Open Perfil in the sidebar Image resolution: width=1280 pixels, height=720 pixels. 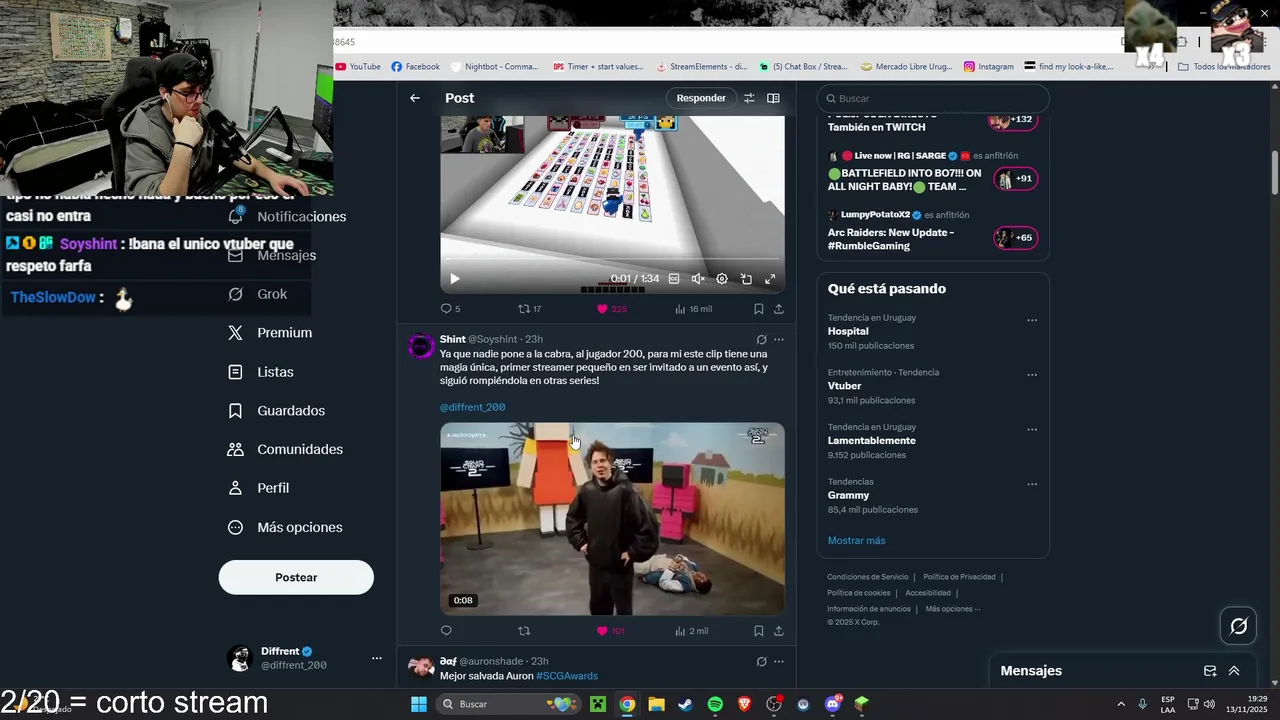[259, 488]
